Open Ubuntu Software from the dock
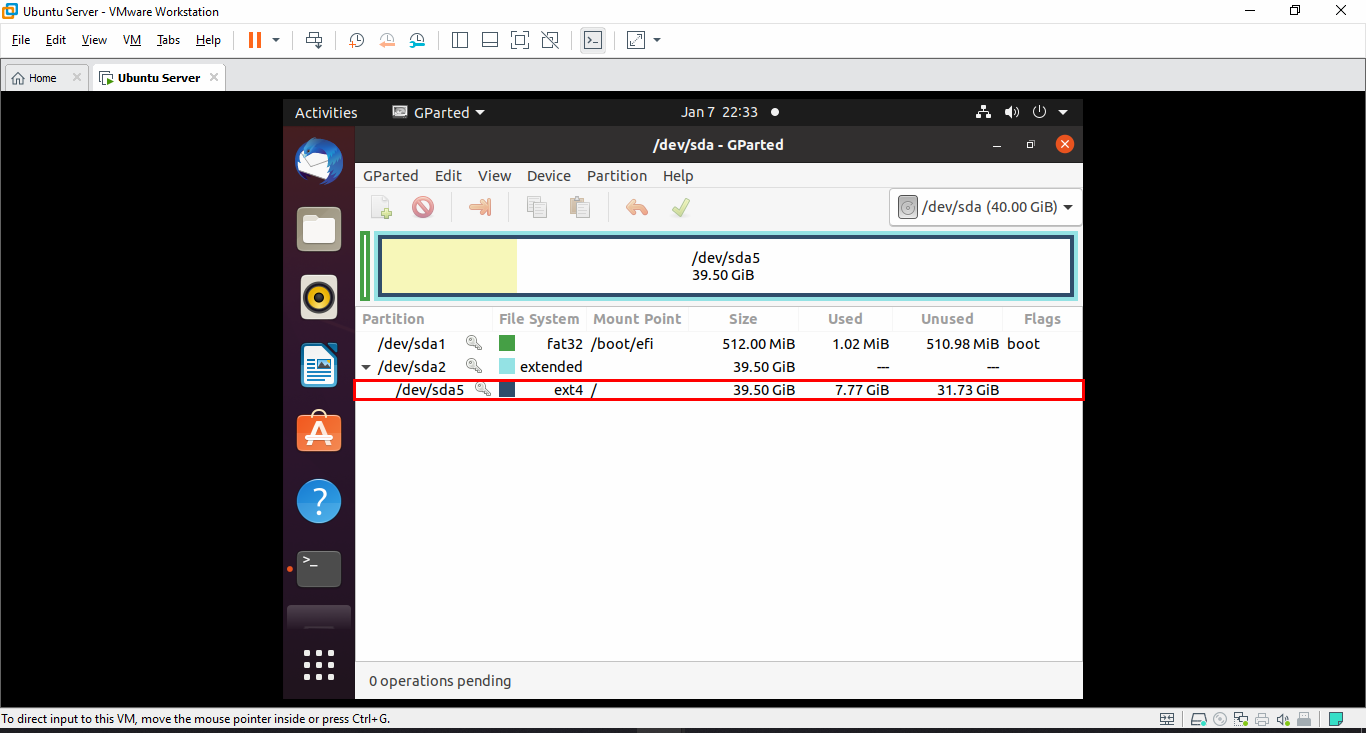The width and height of the screenshot is (1366, 733). point(319,433)
